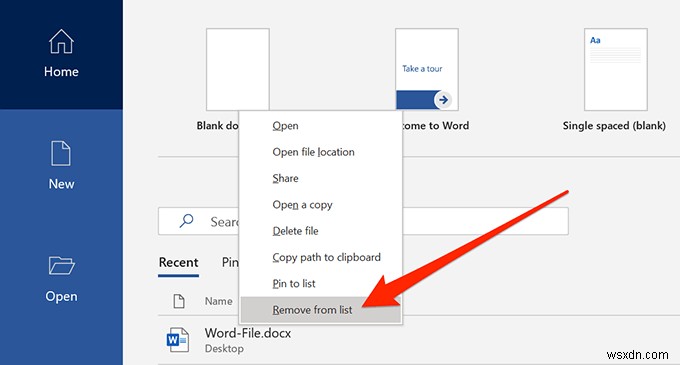Choose Open file location menu entry
This screenshot has width=680, height=365.
coord(320,152)
